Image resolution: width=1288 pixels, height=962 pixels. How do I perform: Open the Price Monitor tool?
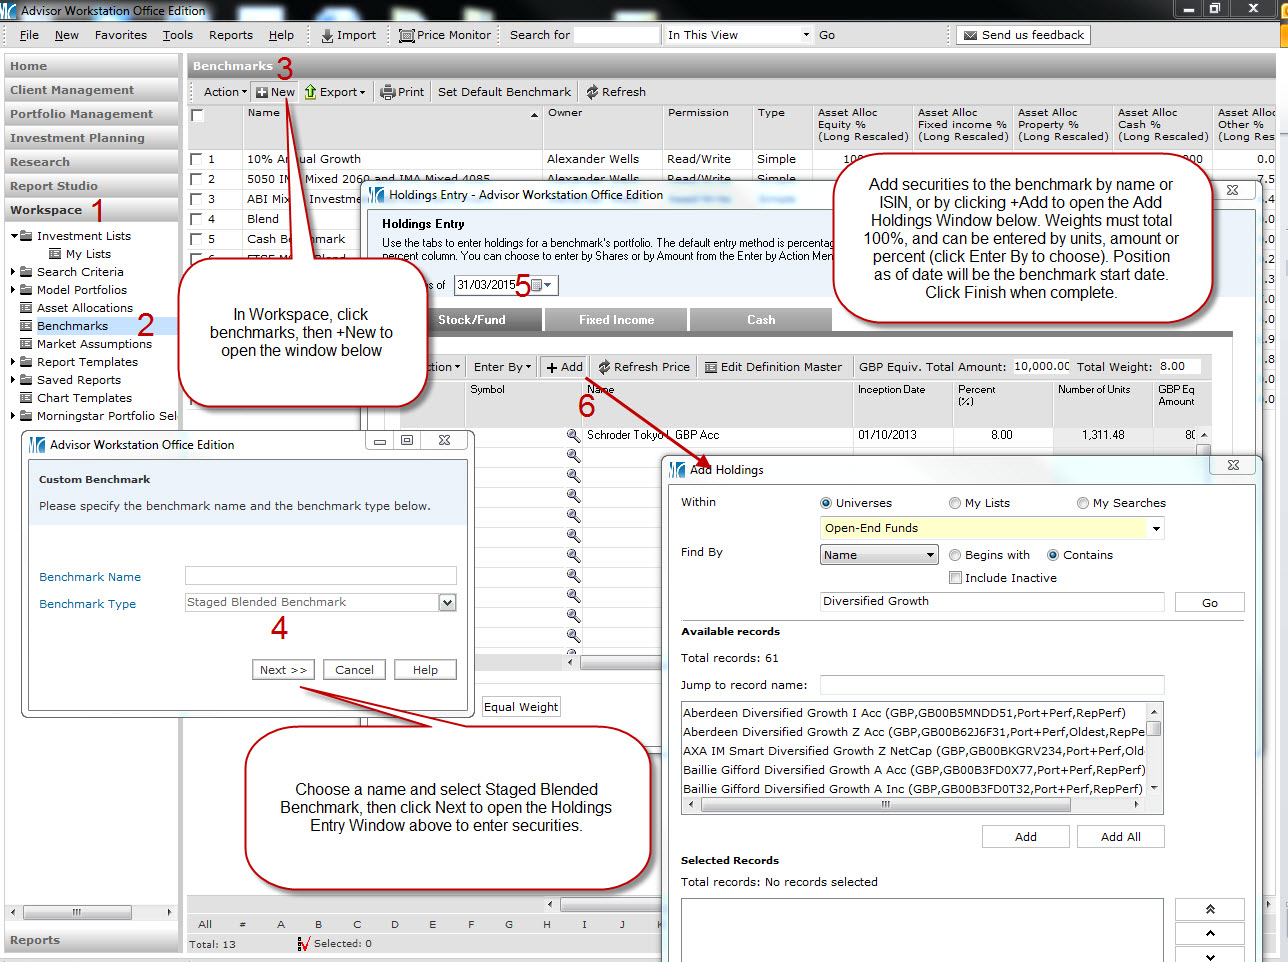(x=406, y=35)
